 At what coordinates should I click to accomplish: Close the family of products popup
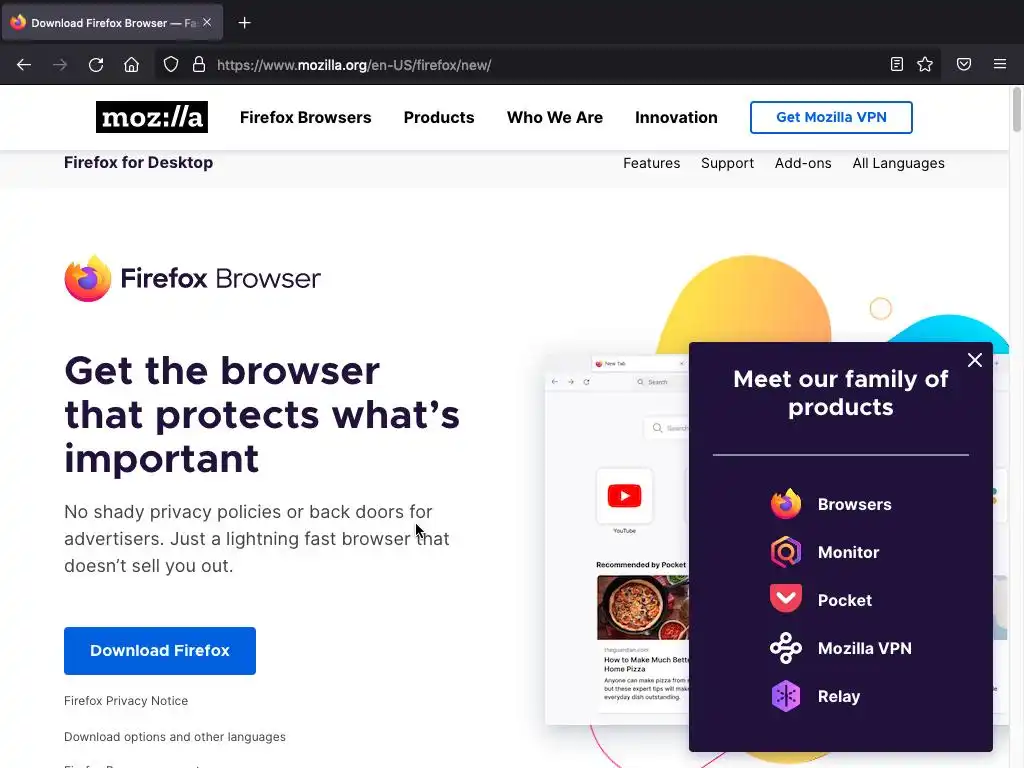tap(974, 360)
